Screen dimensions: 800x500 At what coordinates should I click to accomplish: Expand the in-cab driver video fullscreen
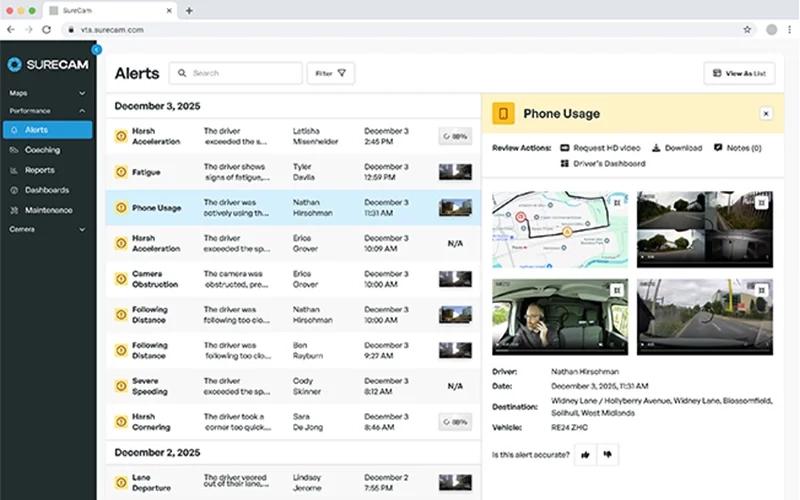[617, 290]
